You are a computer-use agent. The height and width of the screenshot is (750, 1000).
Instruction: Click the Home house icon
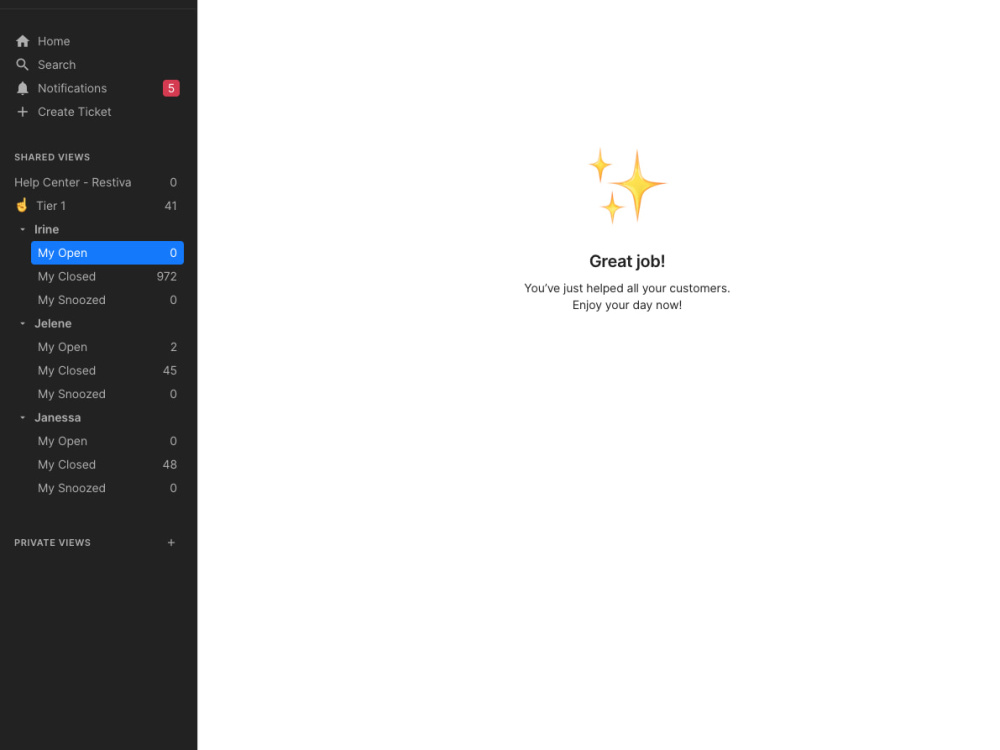pyautogui.click(x=22, y=41)
